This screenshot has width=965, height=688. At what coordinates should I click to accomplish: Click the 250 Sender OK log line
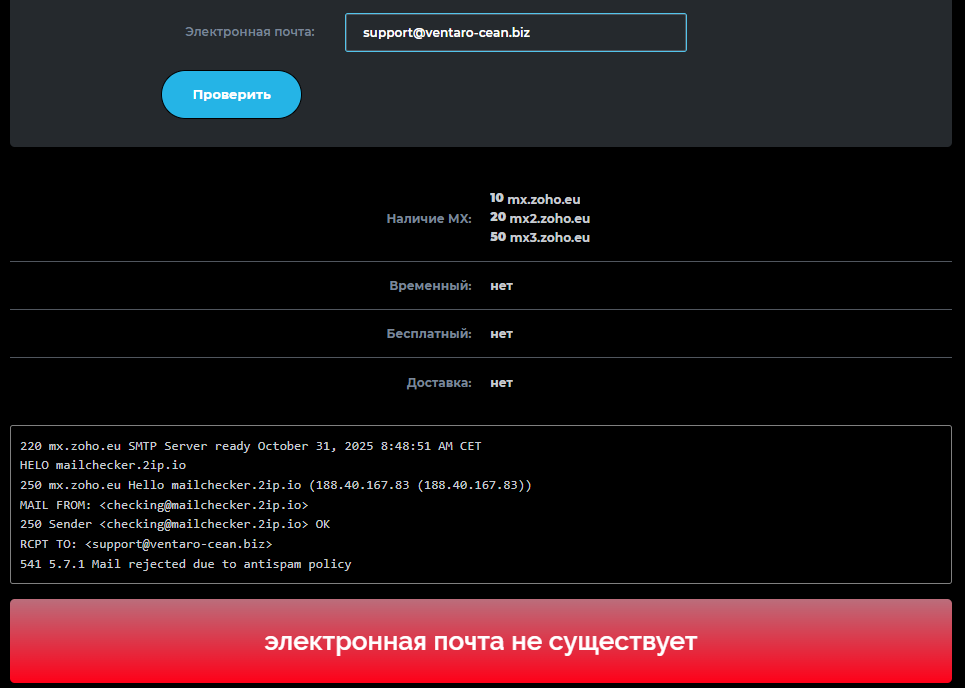coord(175,524)
